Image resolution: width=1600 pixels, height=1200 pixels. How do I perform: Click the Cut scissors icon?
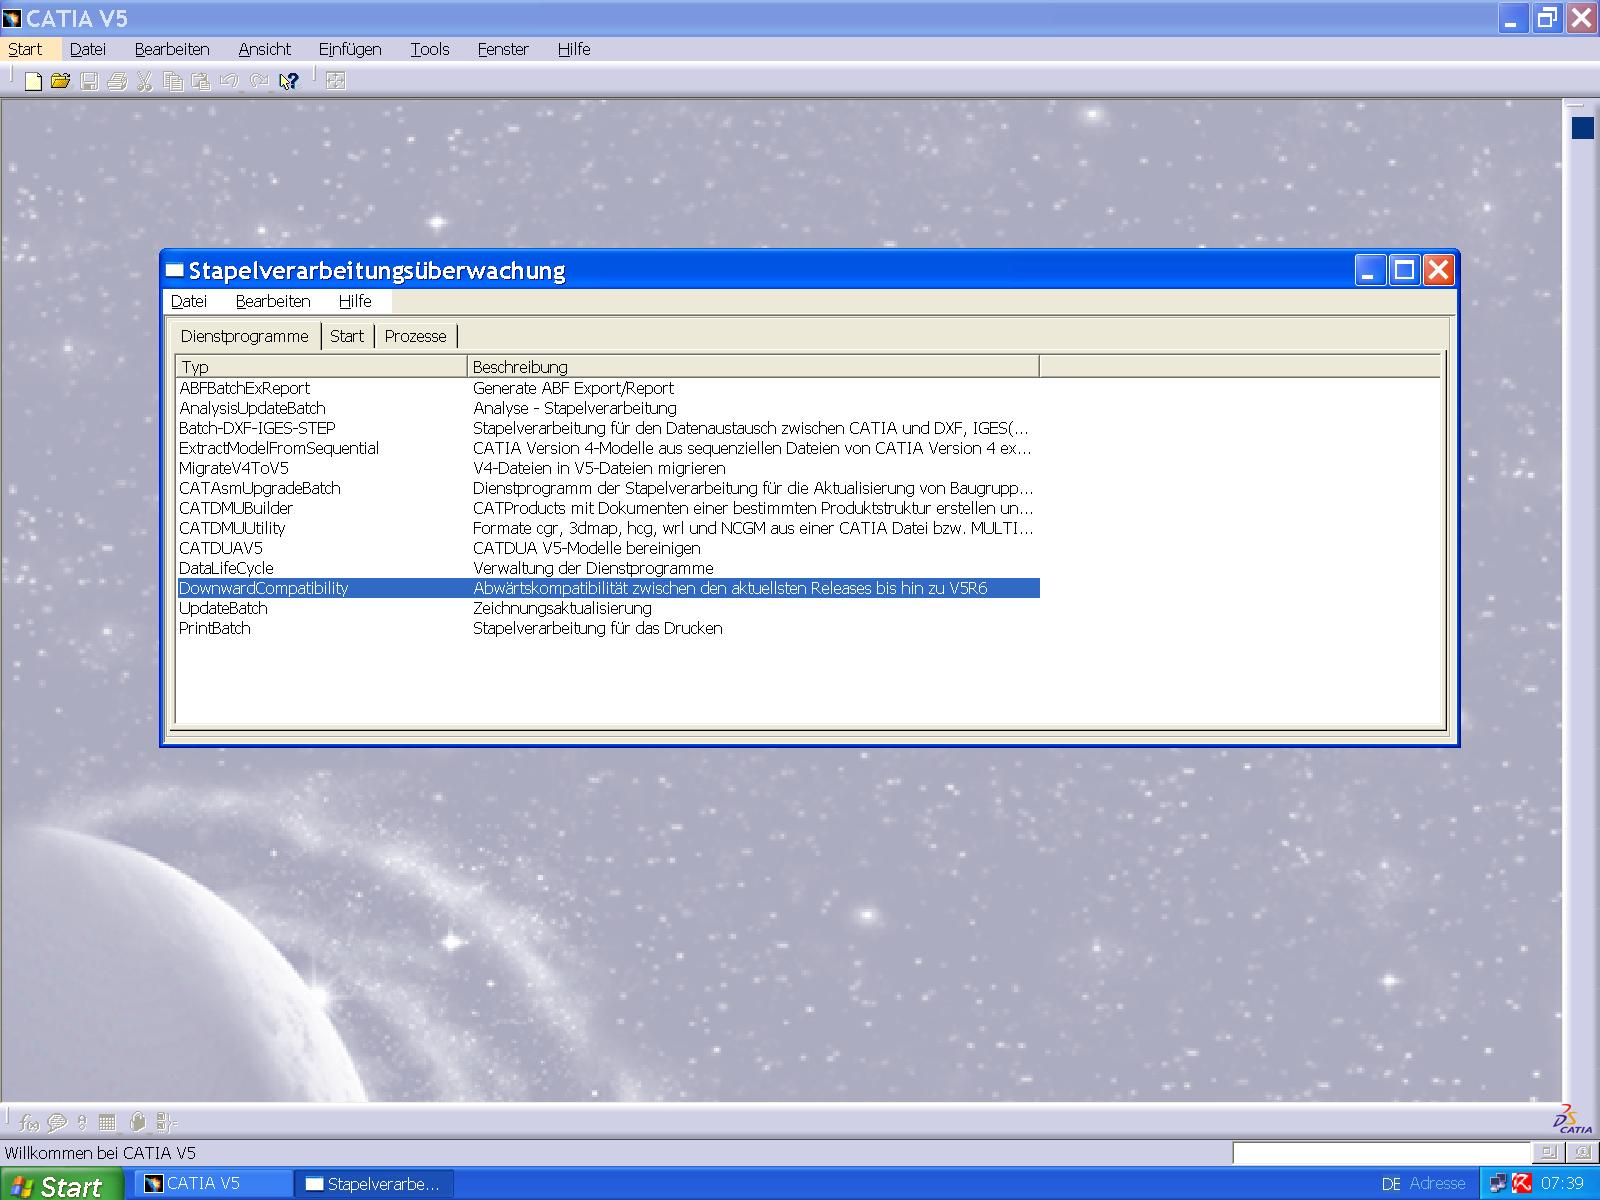click(145, 81)
